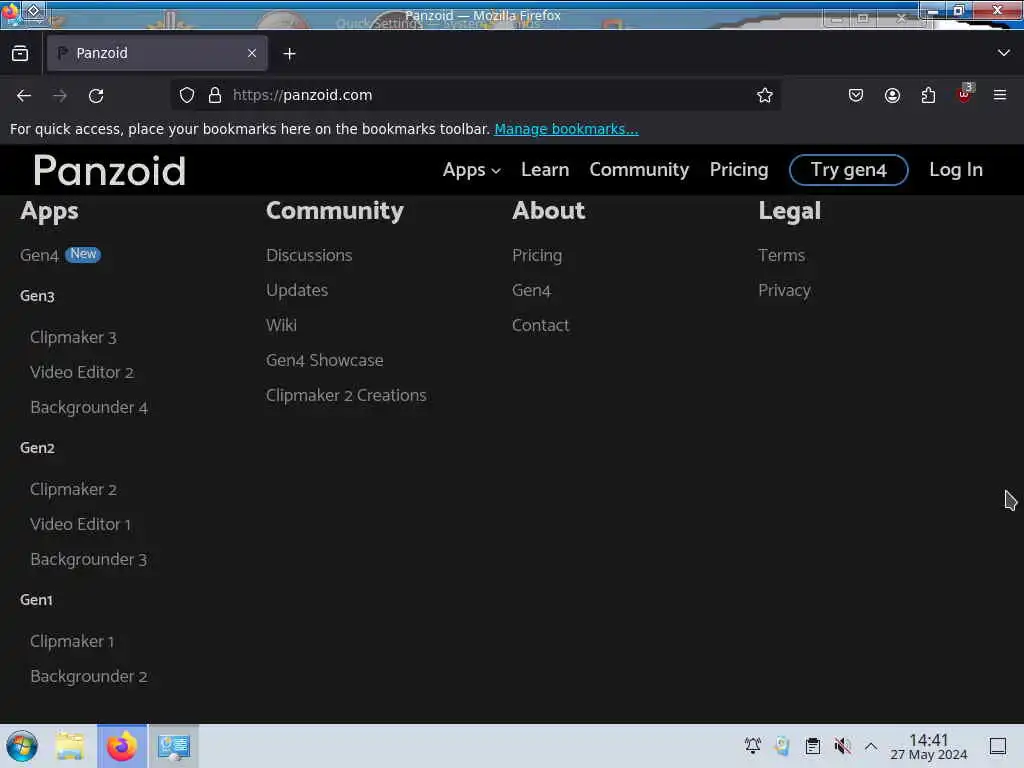Image resolution: width=1024 pixels, height=768 pixels.
Task: Open Clipmaker 2 Creations
Action: 346,396
